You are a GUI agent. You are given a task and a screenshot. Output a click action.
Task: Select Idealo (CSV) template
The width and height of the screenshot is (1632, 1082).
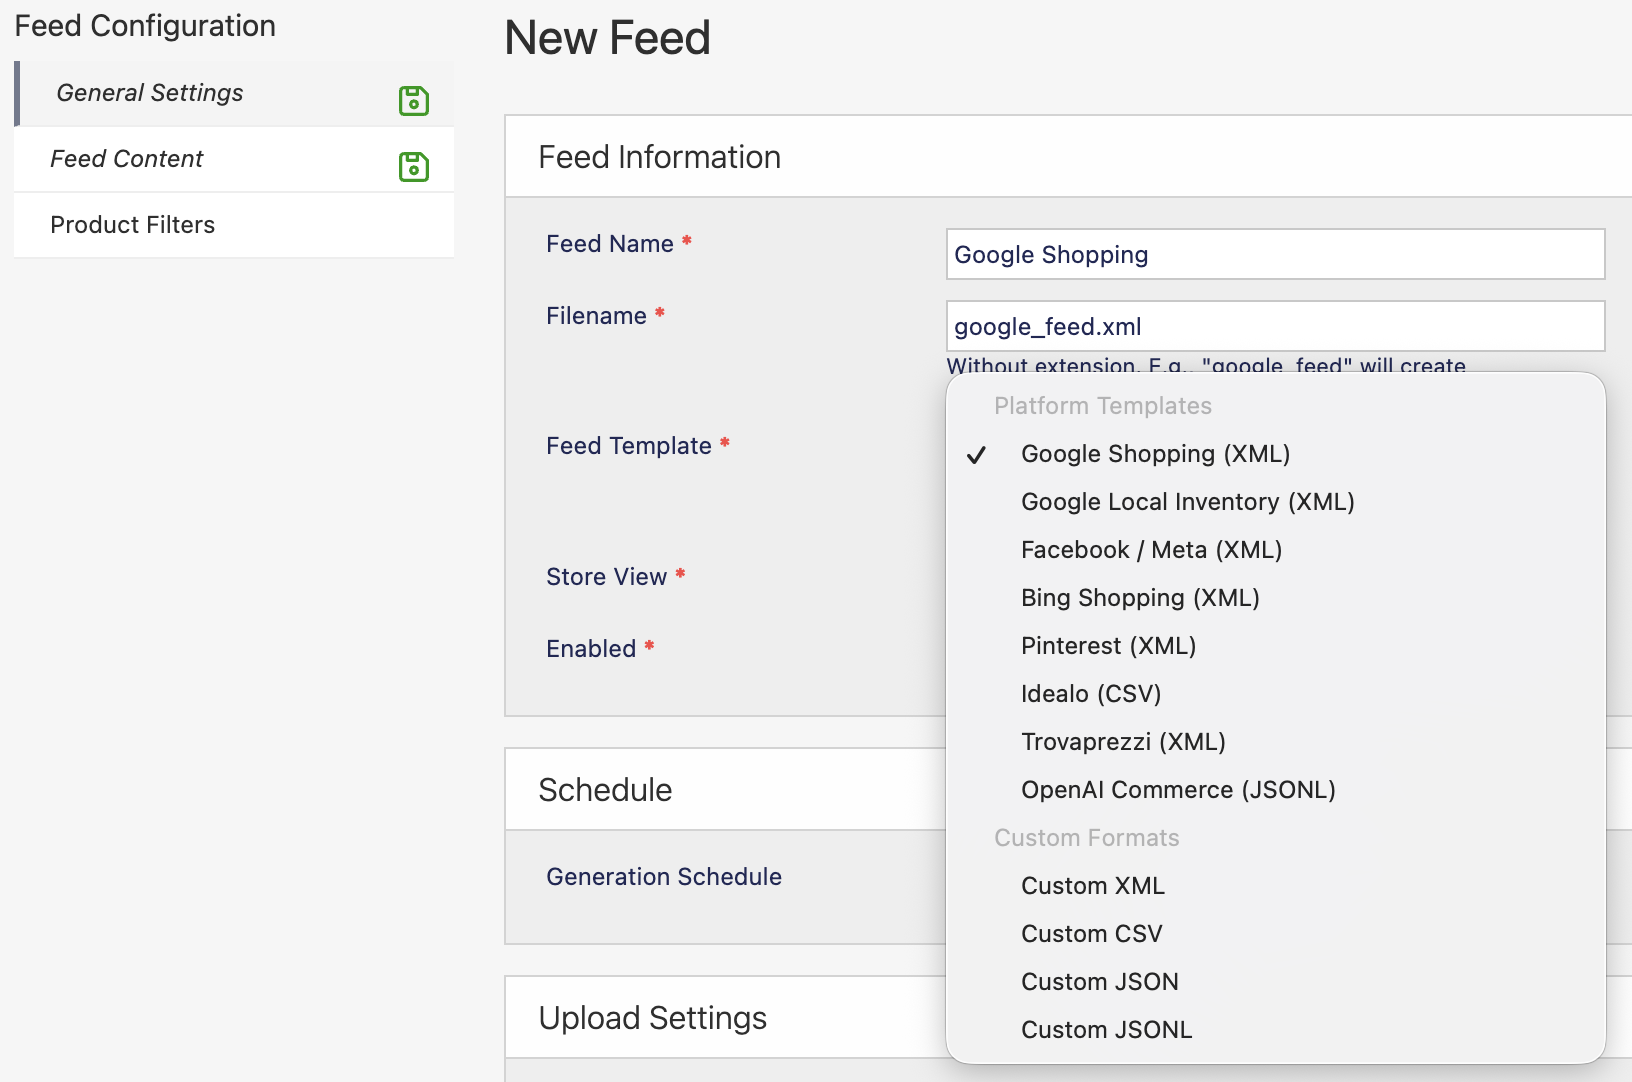(x=1275, y=694)
